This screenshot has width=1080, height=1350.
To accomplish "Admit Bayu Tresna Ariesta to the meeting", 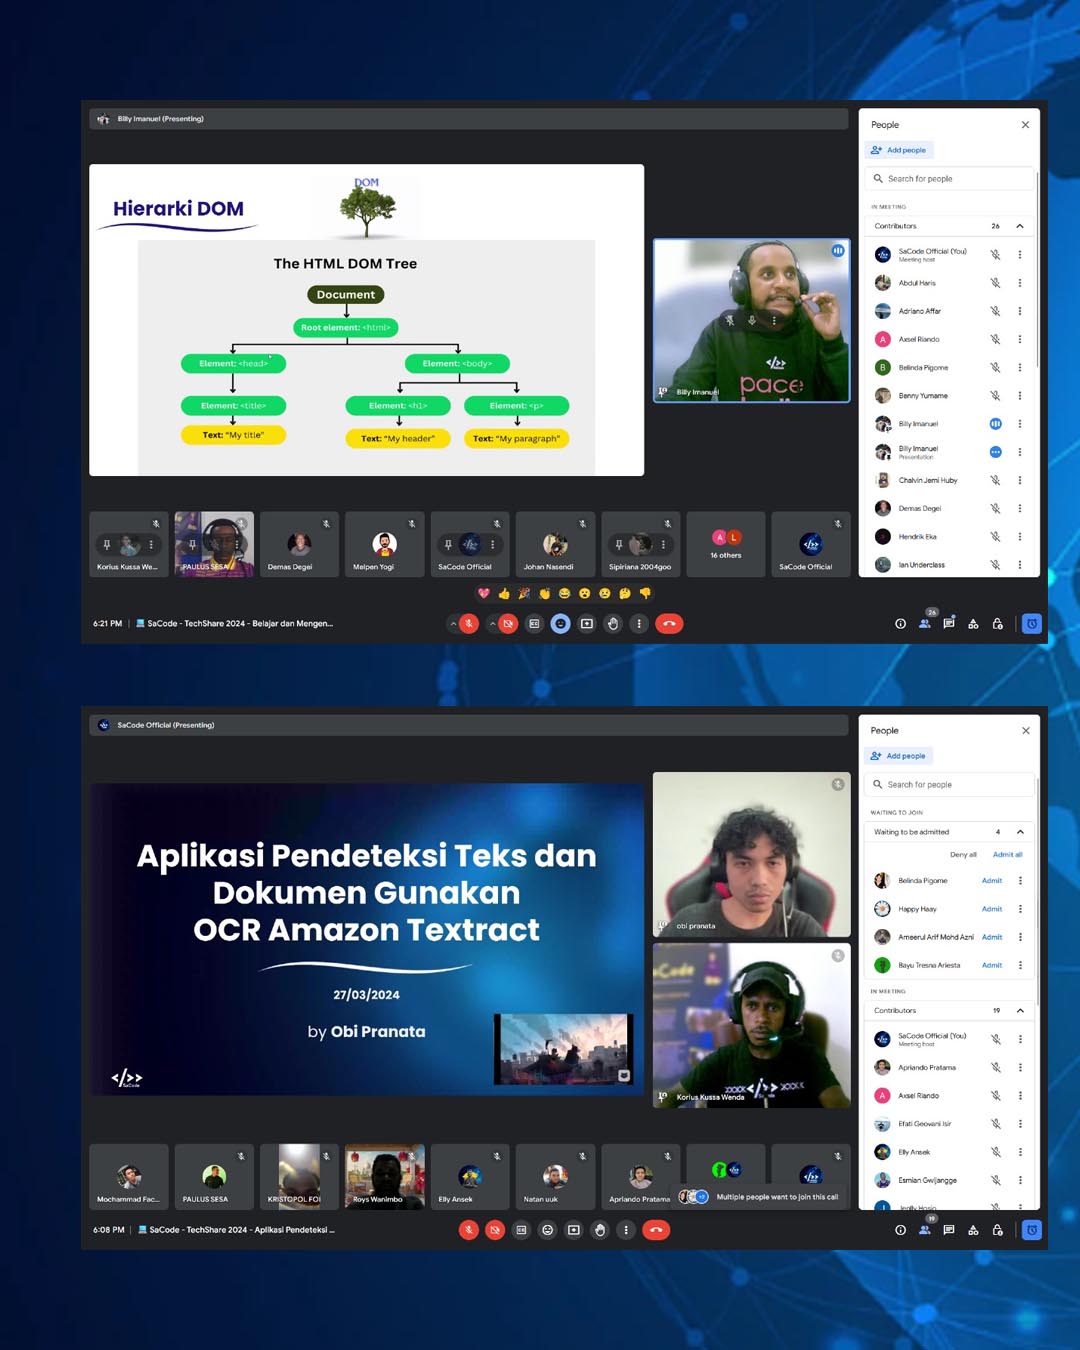I will tap(992, 965).
